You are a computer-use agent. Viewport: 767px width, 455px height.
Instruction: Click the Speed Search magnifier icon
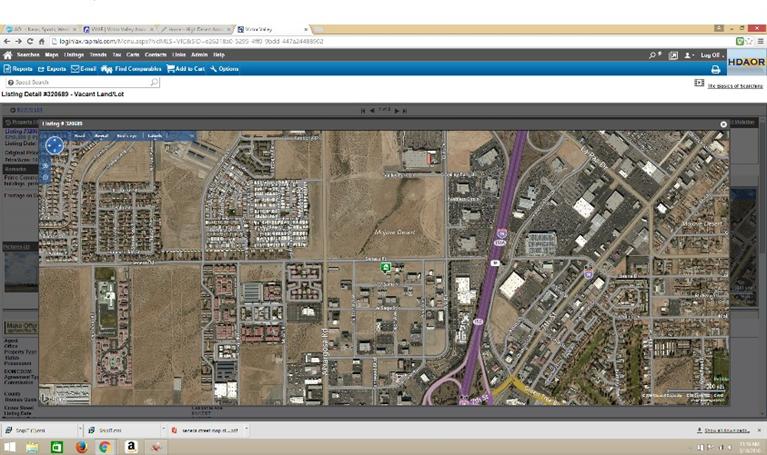155,82
